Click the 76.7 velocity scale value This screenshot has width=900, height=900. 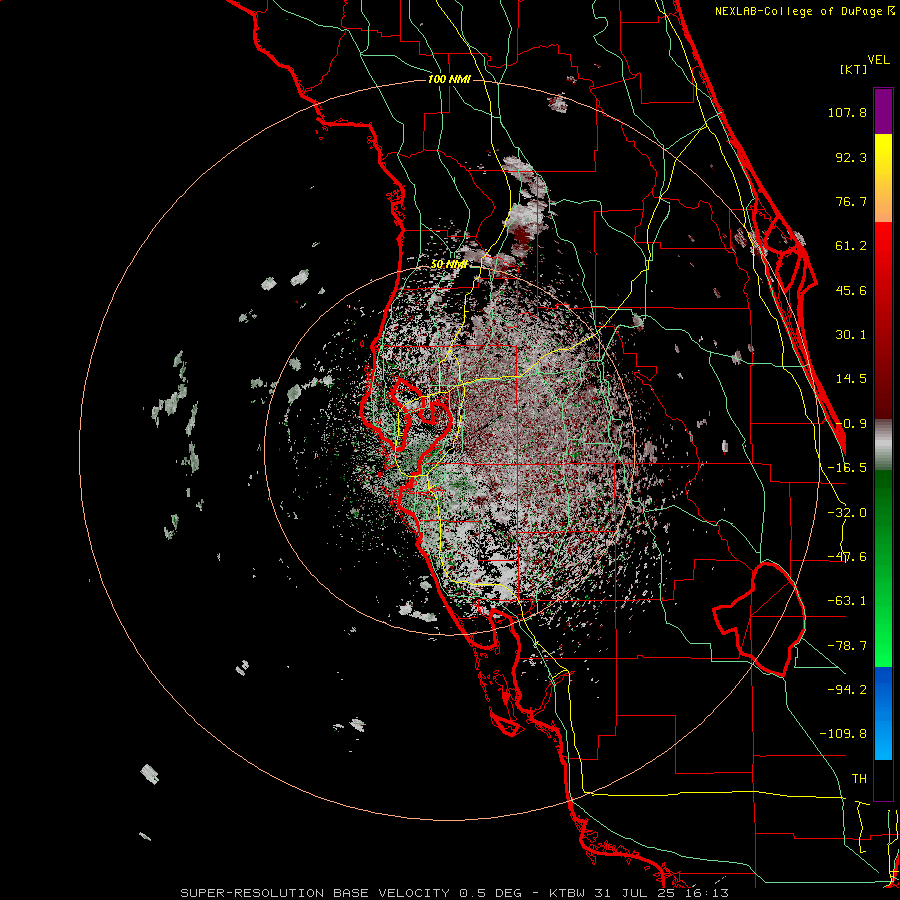click(x=851, y=201)
